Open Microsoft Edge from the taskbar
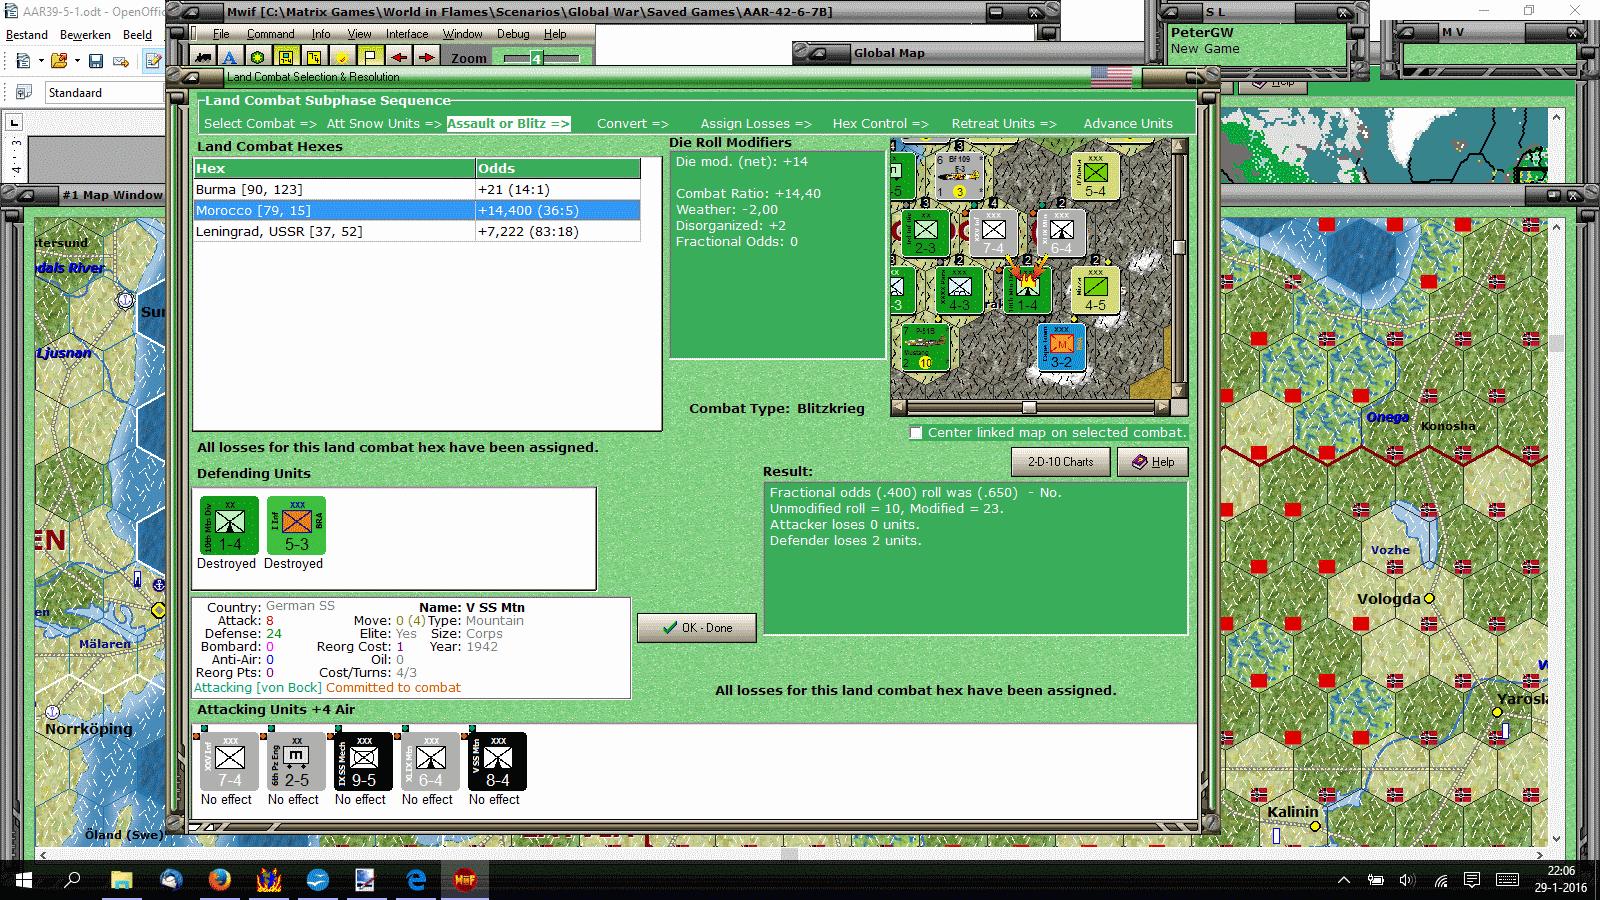Screen dimensions: 1600x900 tap(416, 880)
